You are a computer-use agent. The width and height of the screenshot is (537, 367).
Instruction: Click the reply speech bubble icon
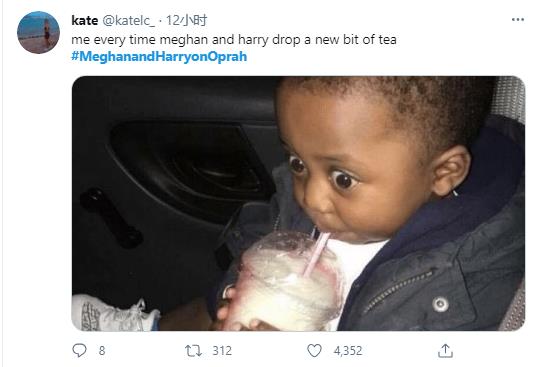[79, 351]
